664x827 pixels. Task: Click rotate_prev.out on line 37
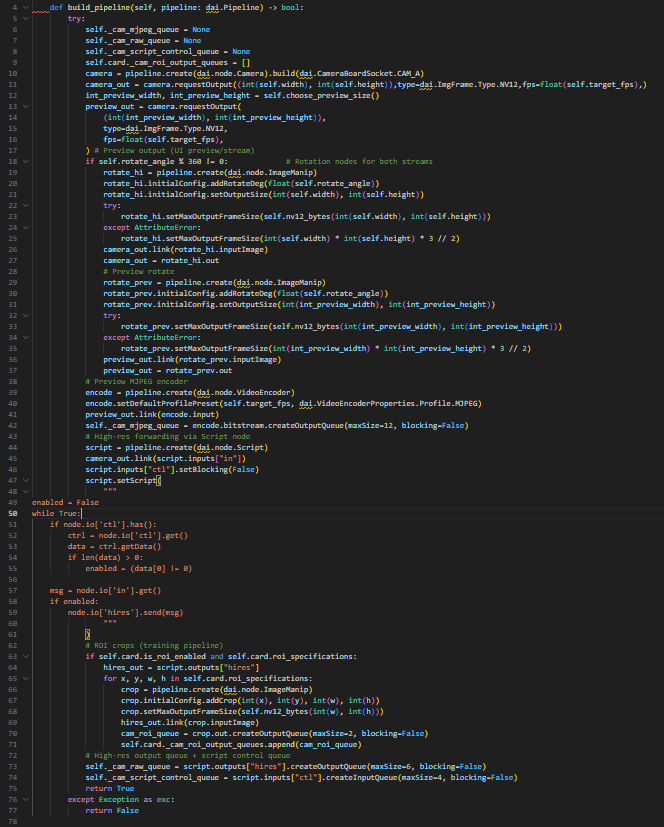pos(199,371)
